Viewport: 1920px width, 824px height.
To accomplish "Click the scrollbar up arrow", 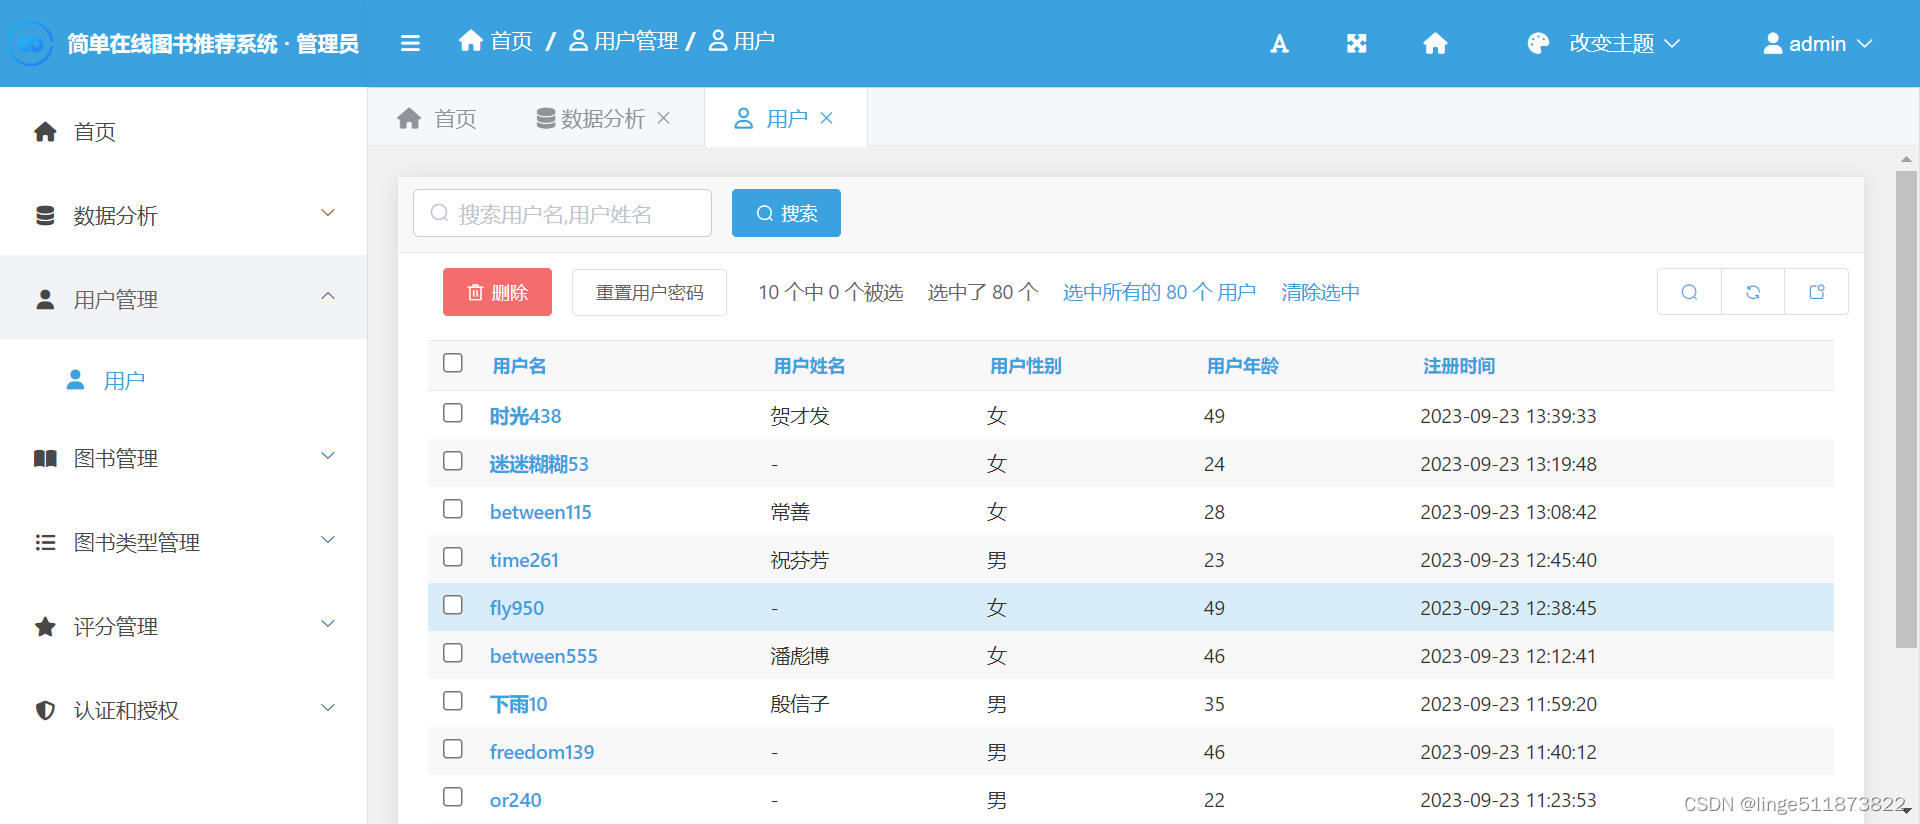I will (1906, 159).
